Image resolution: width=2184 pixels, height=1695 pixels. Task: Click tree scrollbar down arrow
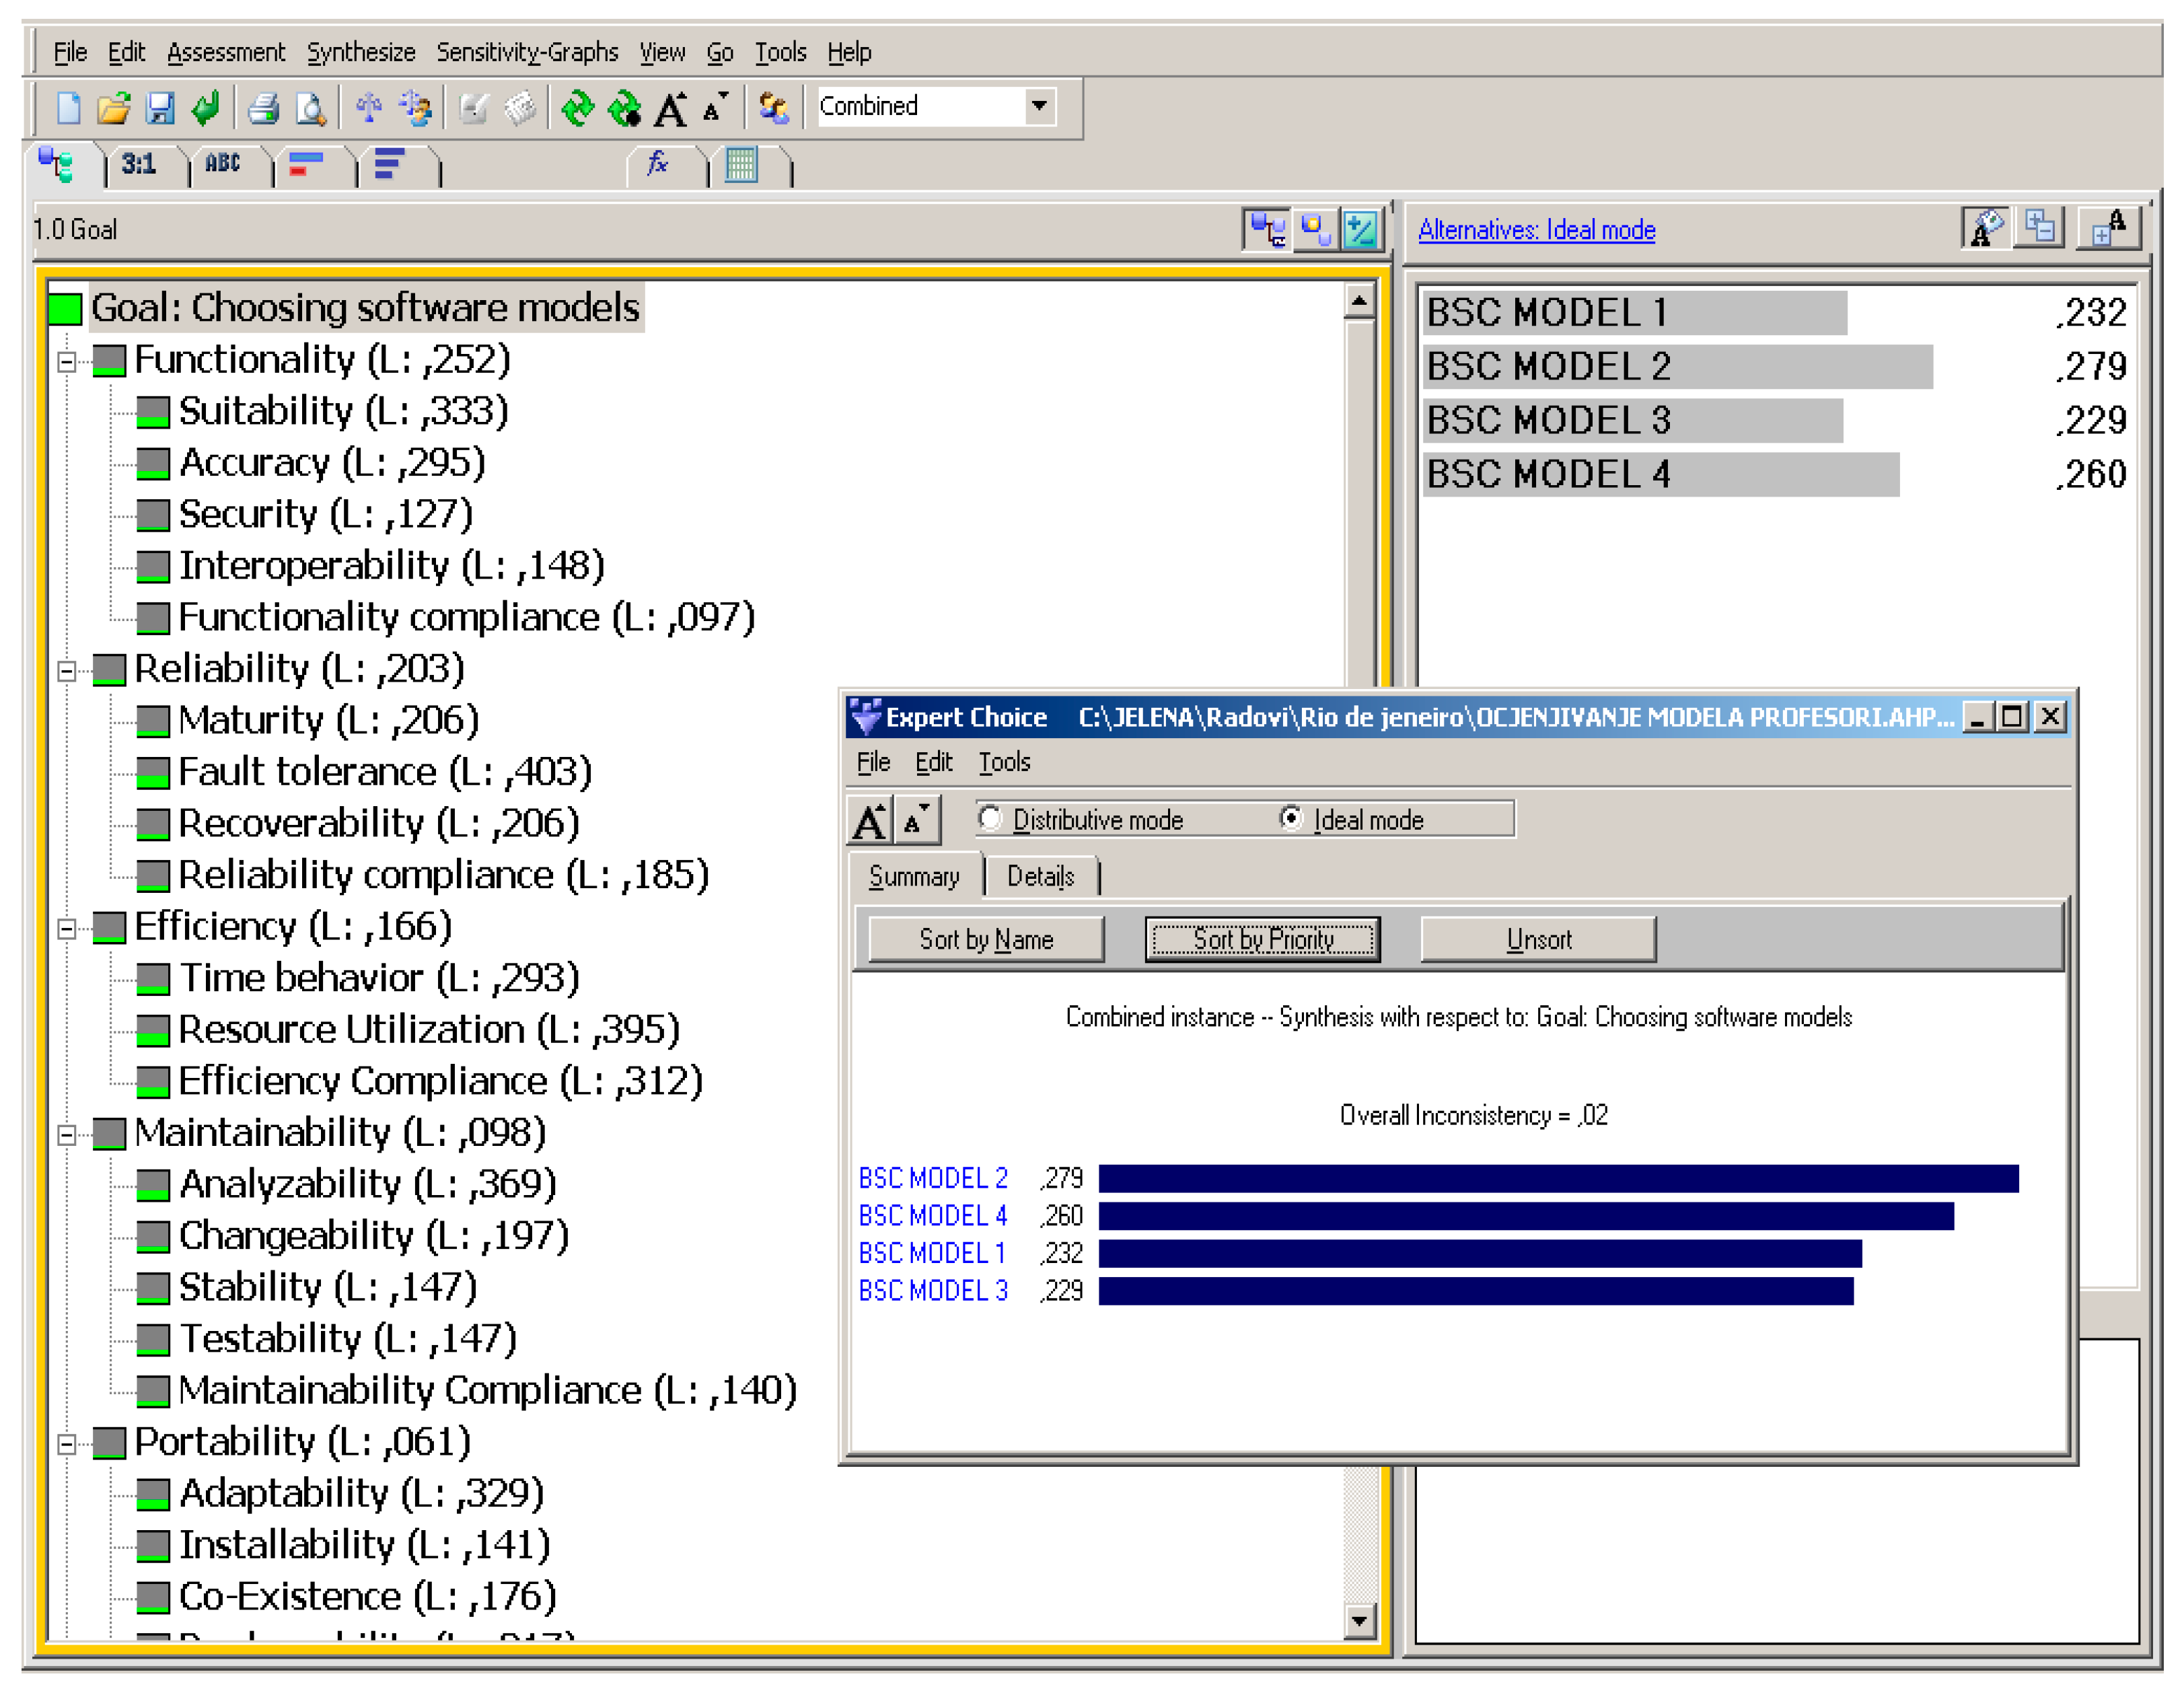point(1359,1621)
